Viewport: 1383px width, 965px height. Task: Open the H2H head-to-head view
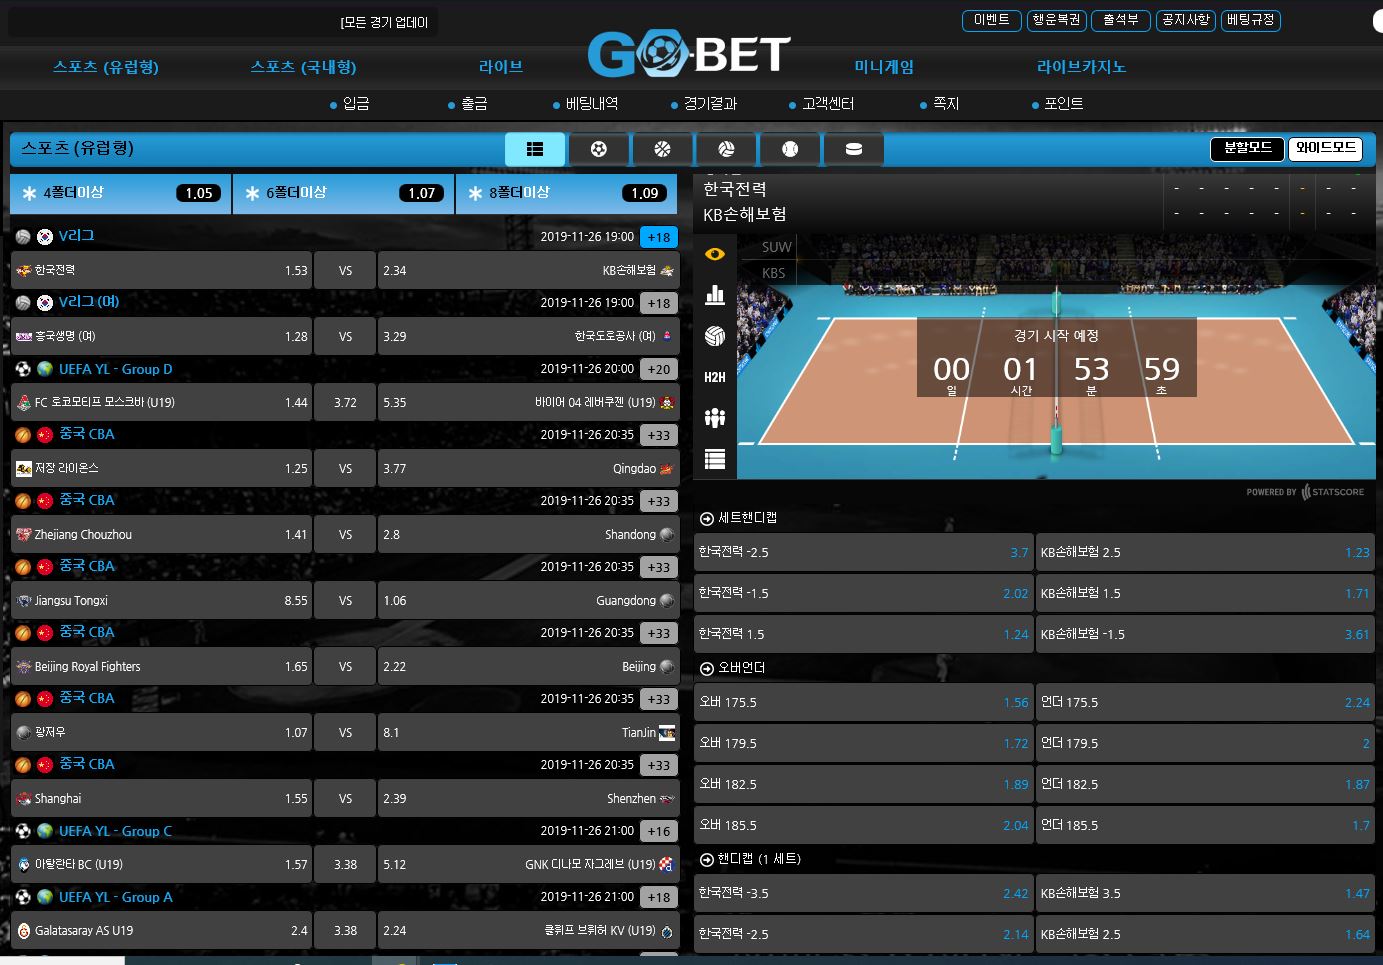click(715, 377)
